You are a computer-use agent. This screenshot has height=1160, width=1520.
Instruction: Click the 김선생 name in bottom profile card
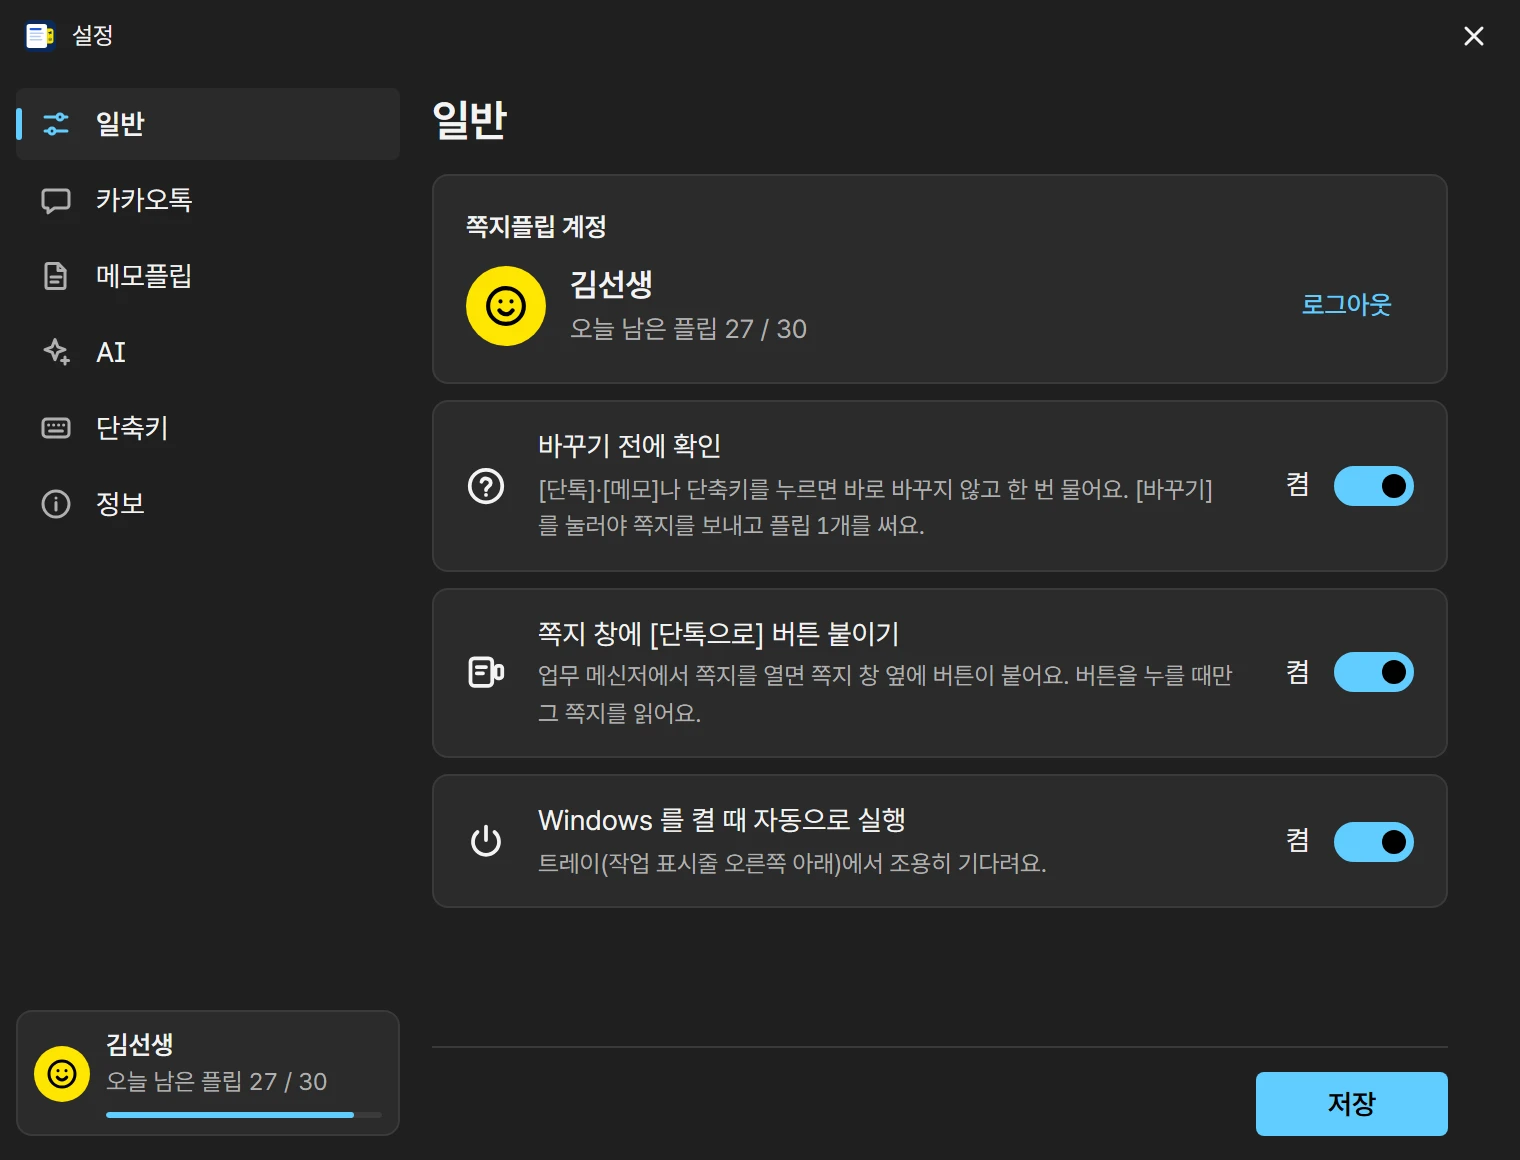tap(140, 1045)
